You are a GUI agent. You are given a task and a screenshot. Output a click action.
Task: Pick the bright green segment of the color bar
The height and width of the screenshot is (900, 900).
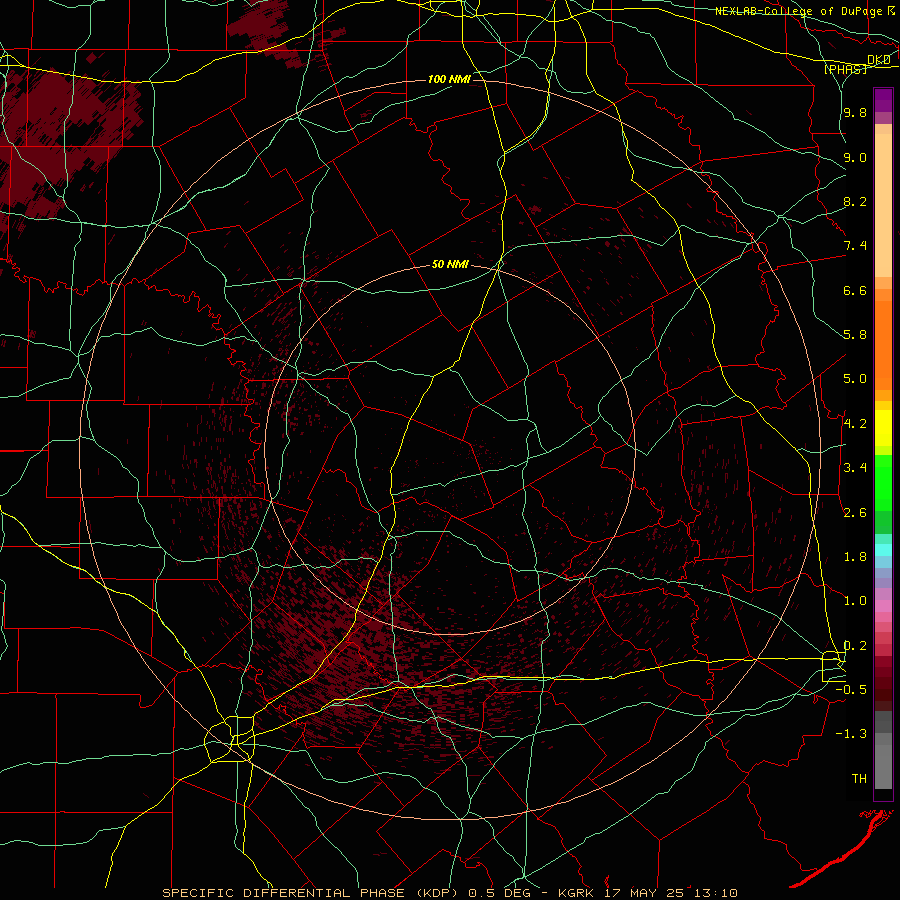(883, 482)
